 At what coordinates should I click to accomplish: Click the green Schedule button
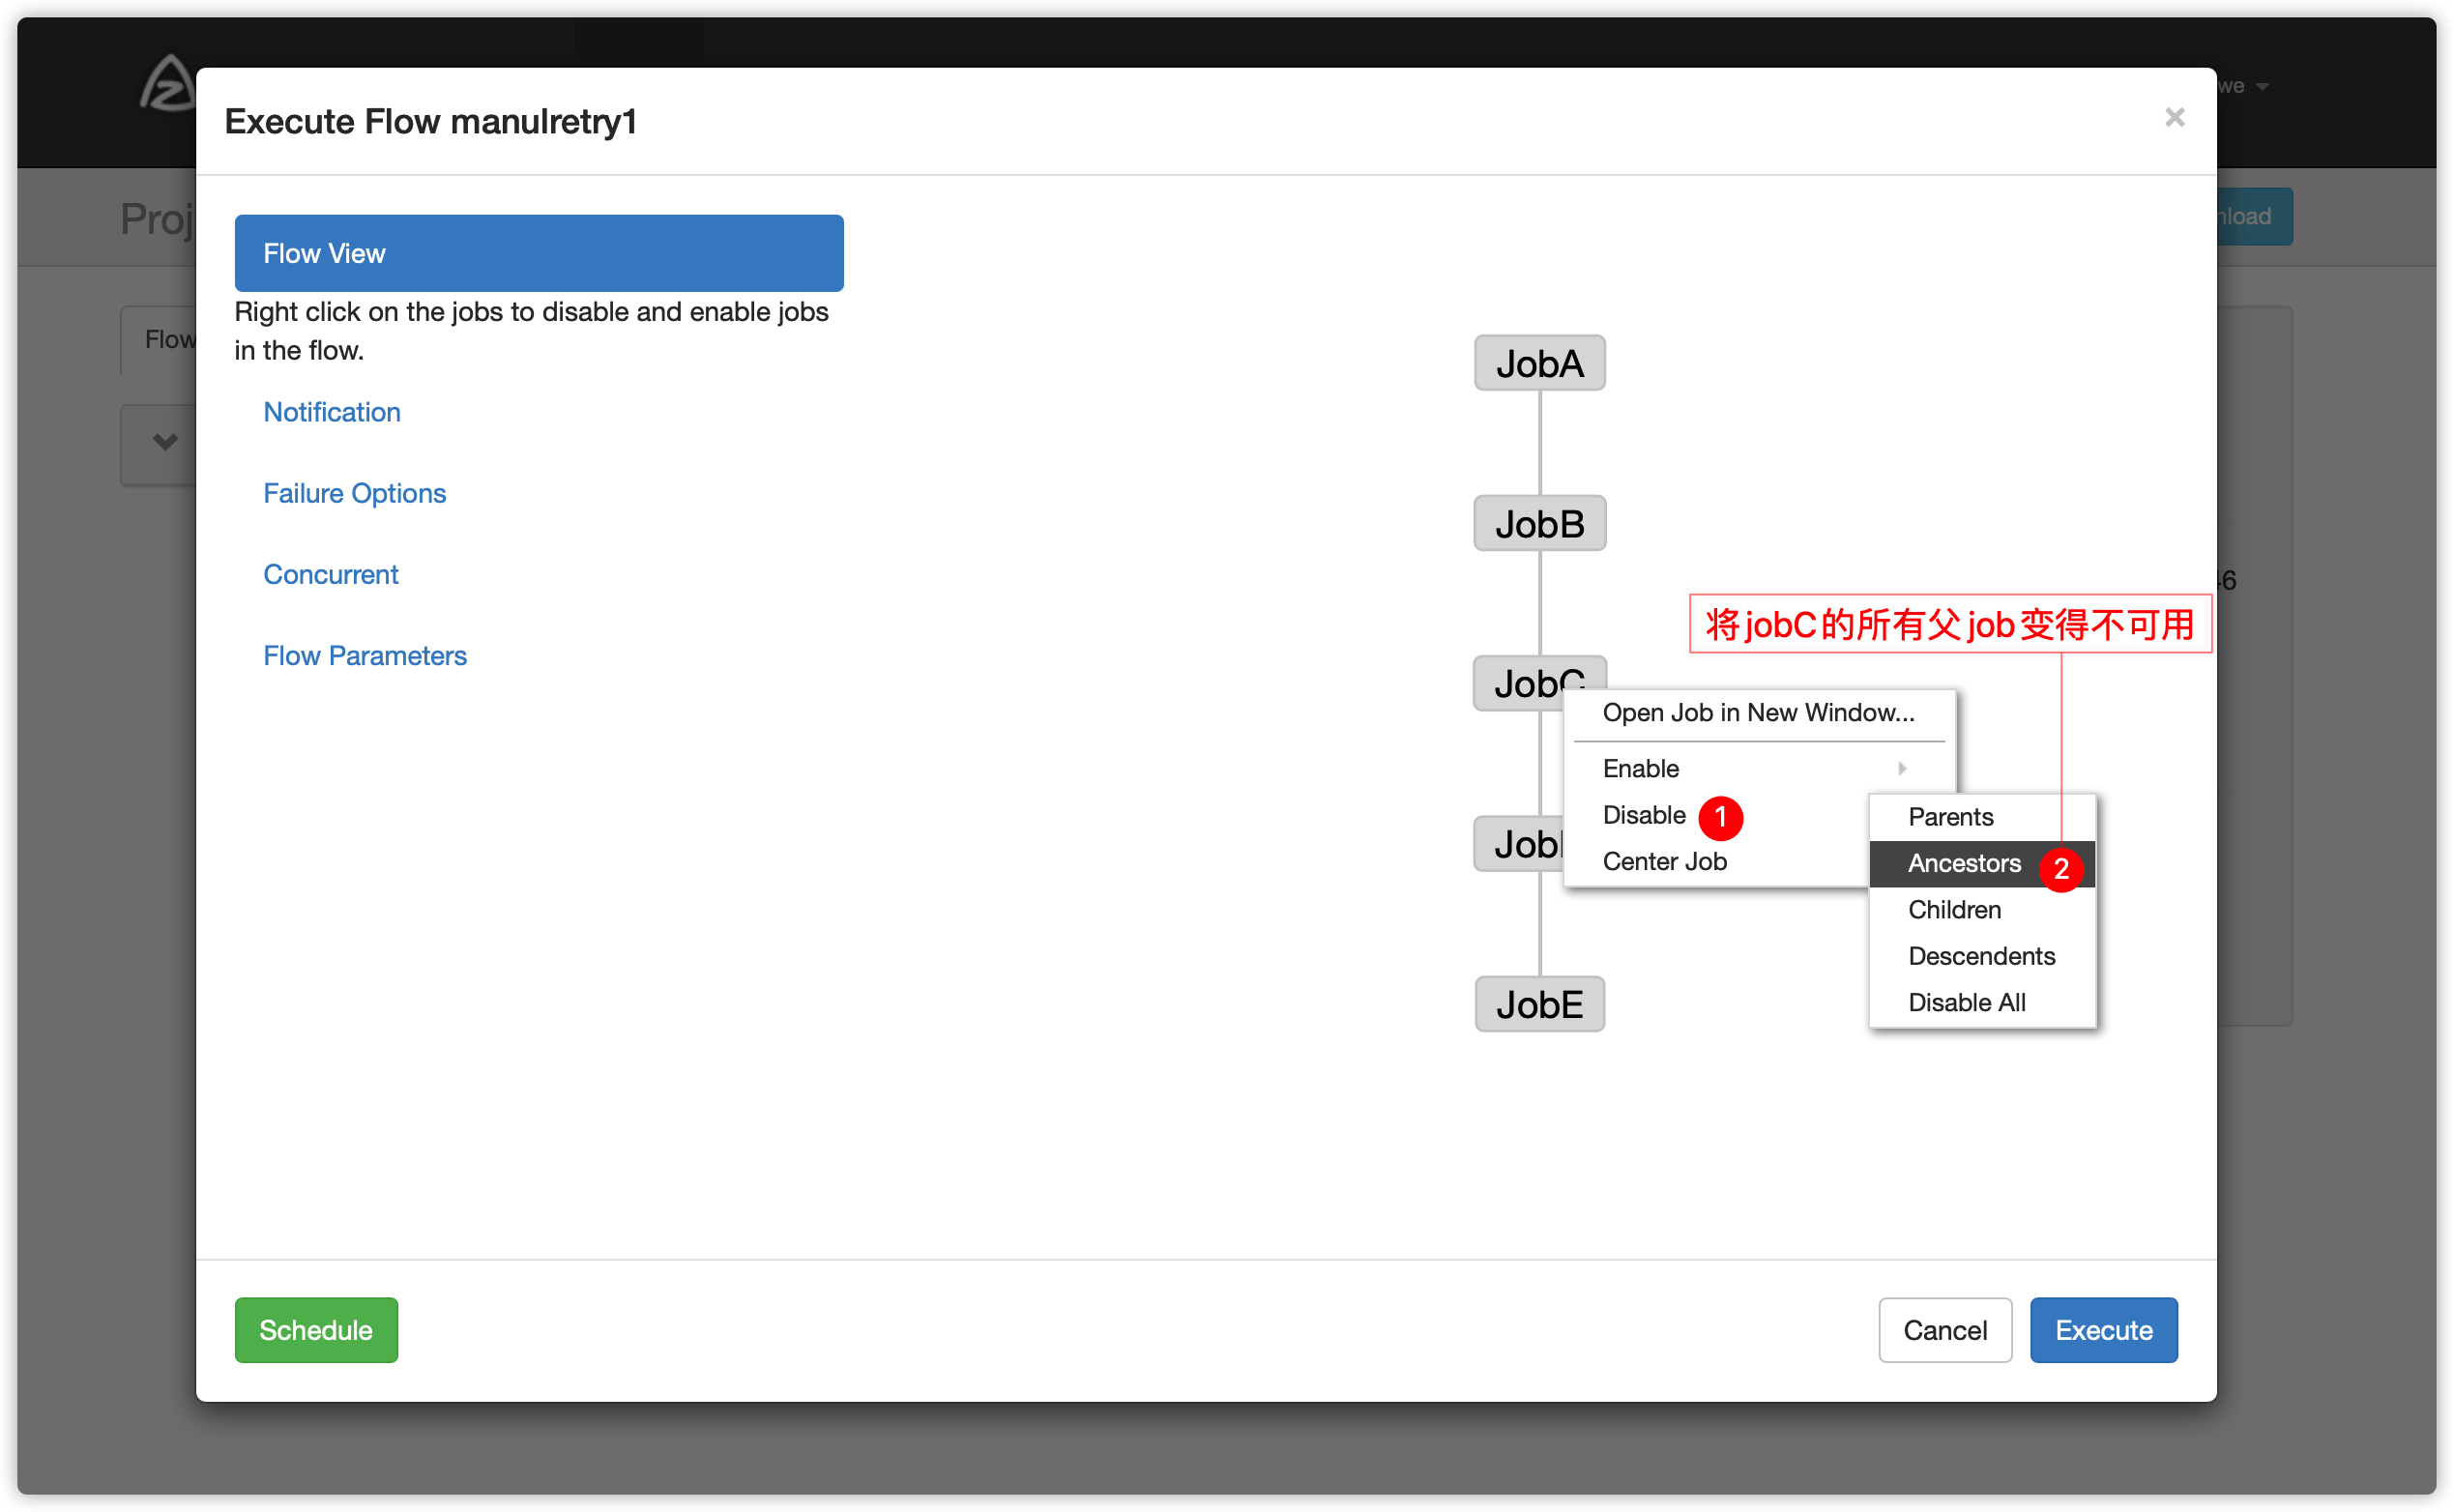316,1330
